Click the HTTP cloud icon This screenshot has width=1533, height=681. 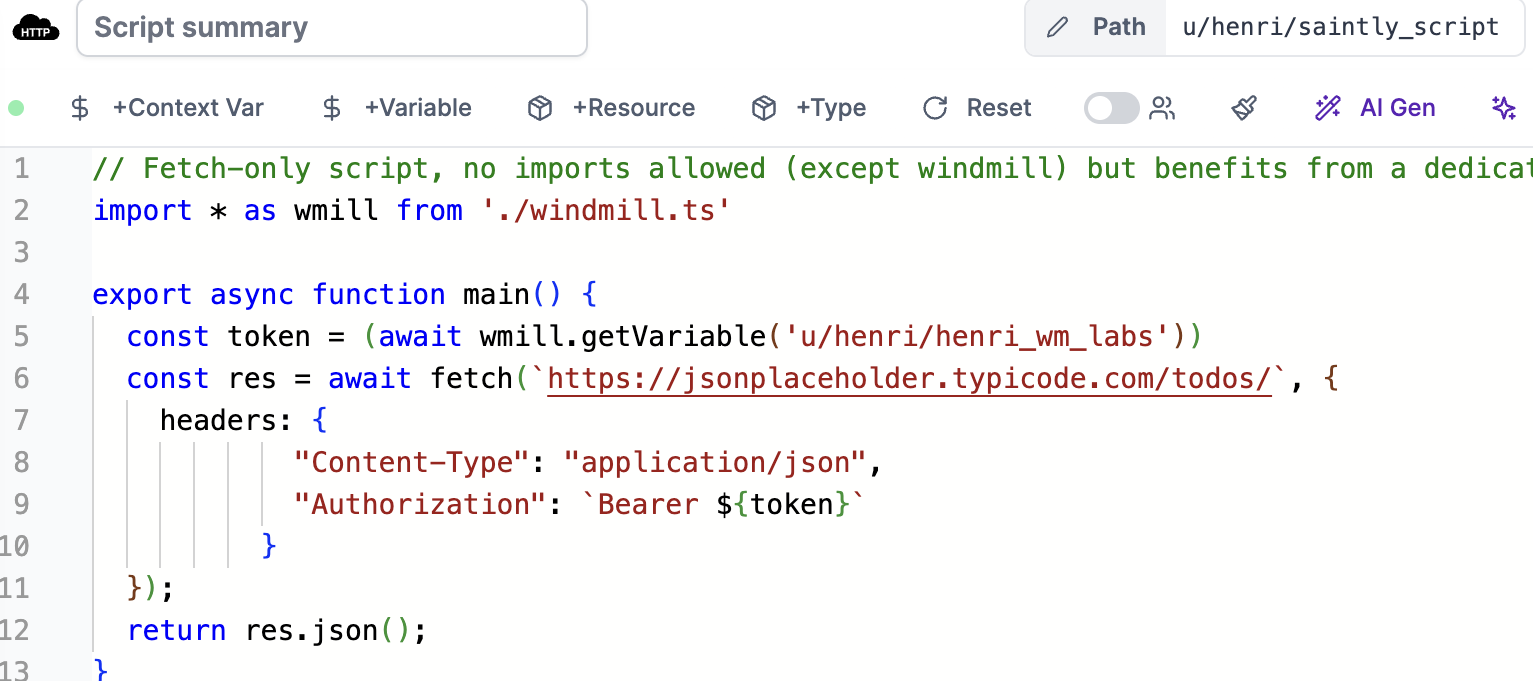click(36, 28)
